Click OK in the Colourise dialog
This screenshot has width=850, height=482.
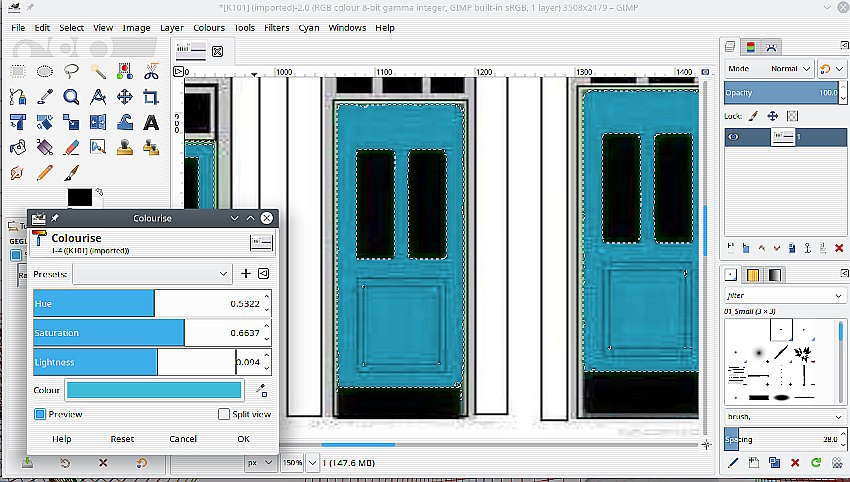pos(243,439)
